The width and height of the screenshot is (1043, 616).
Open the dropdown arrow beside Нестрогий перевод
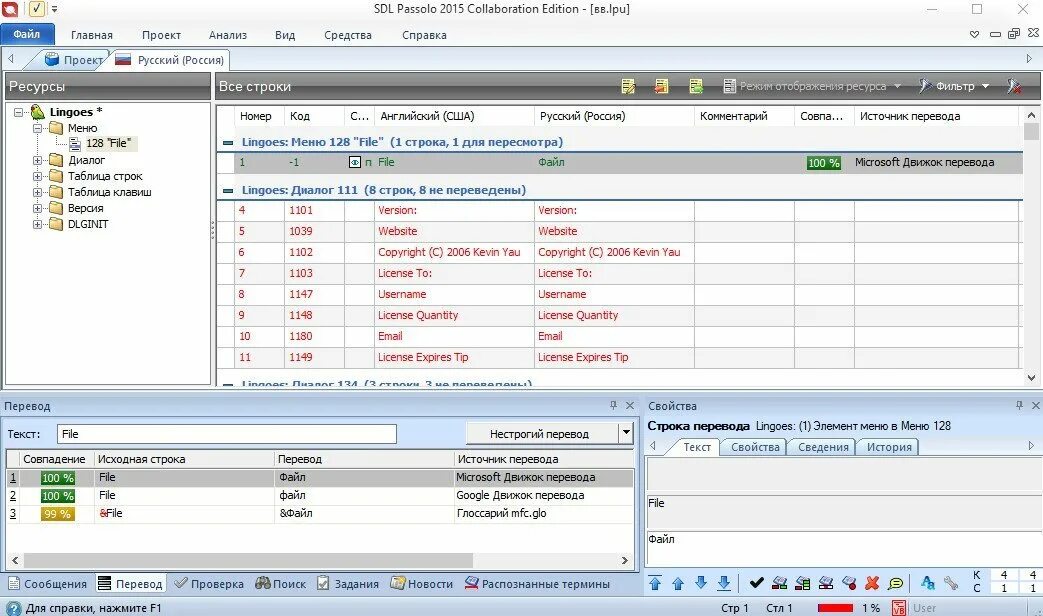[626, 433]
